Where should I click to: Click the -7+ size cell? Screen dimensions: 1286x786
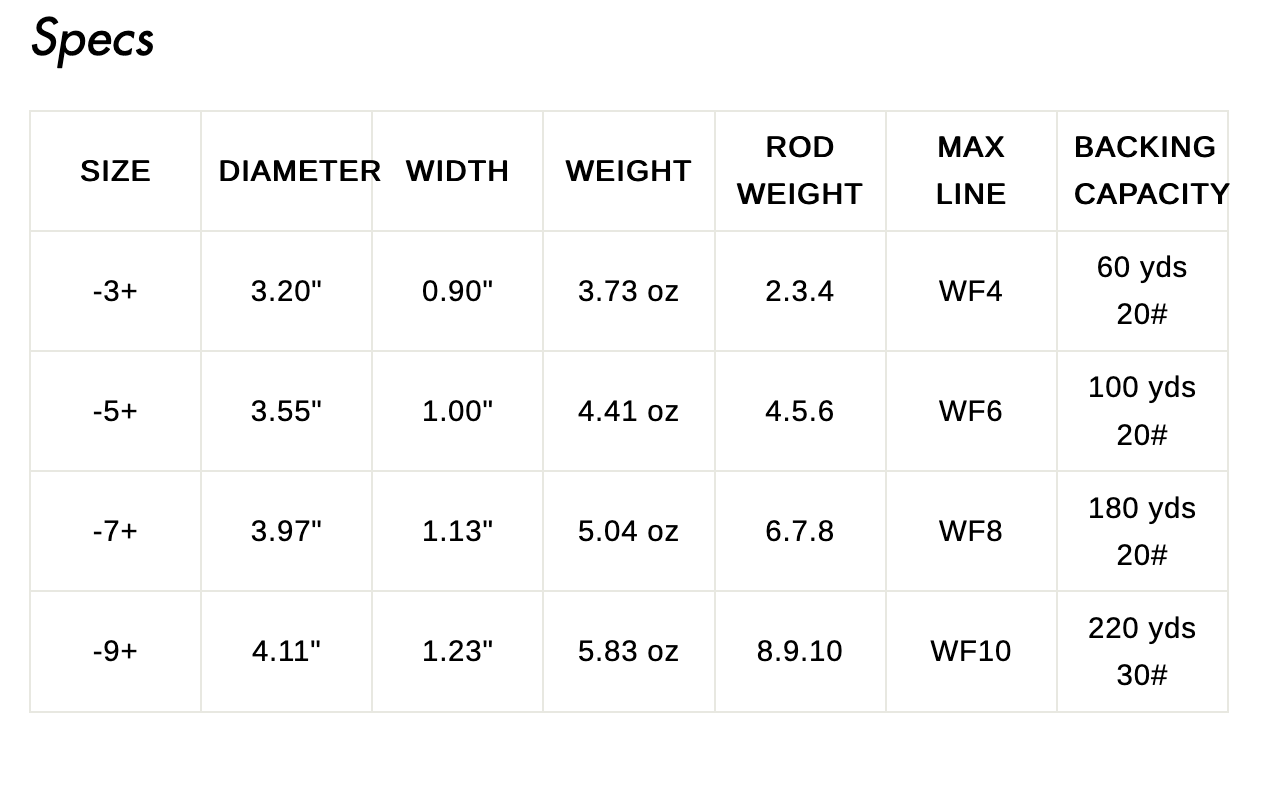(116, 531)
